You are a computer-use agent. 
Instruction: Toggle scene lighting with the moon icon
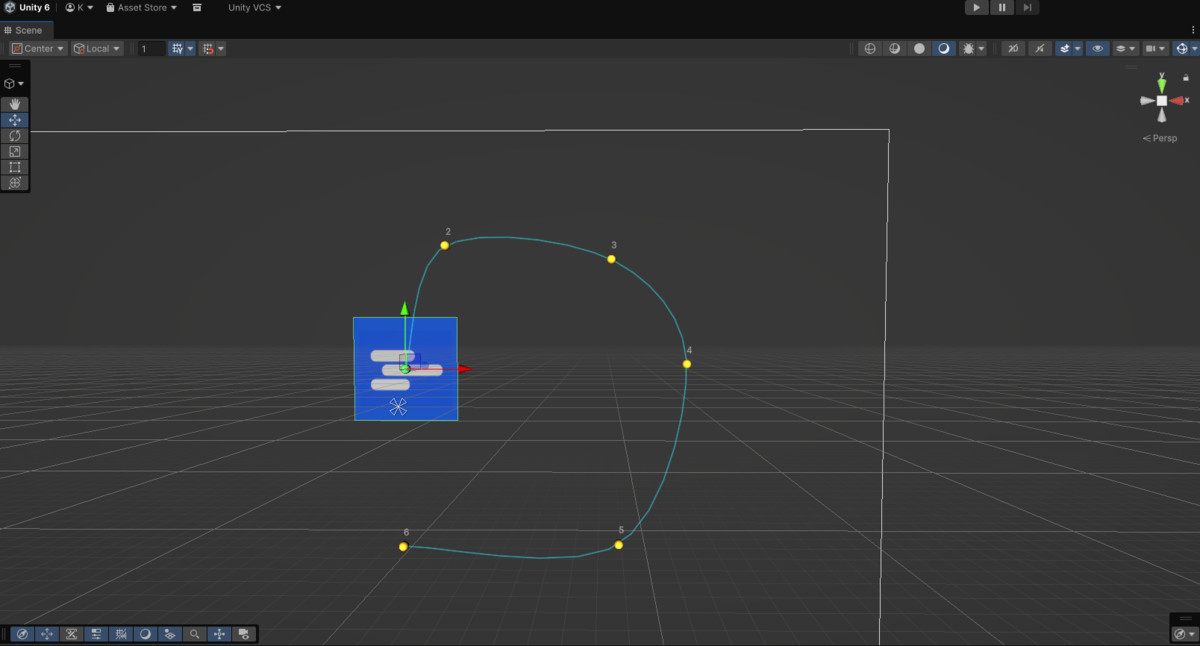point(943,48)
